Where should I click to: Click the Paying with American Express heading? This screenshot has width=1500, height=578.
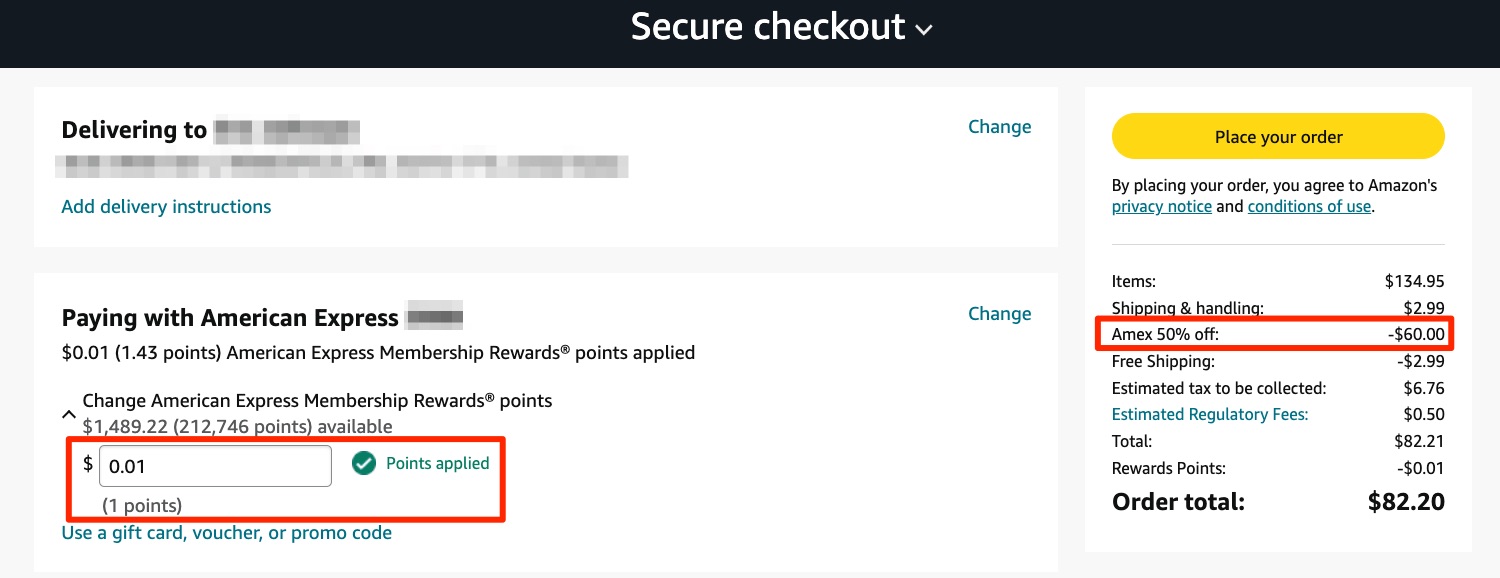pos(230,317)
